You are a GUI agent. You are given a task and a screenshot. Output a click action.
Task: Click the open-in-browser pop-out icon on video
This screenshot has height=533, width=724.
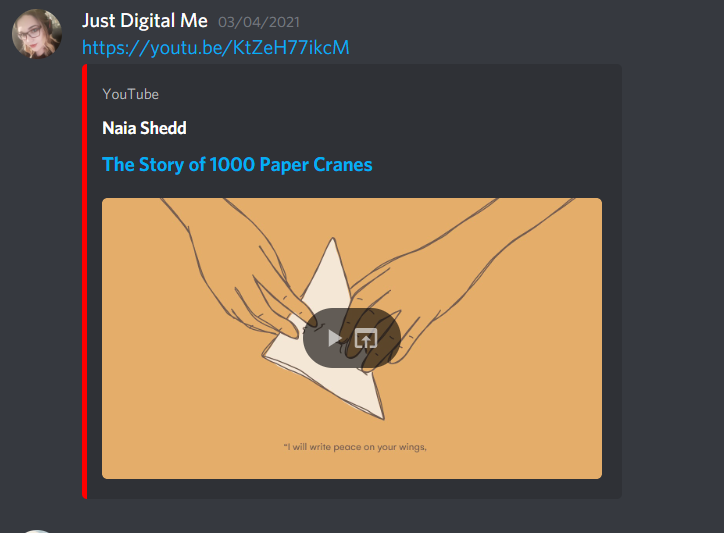366,339
